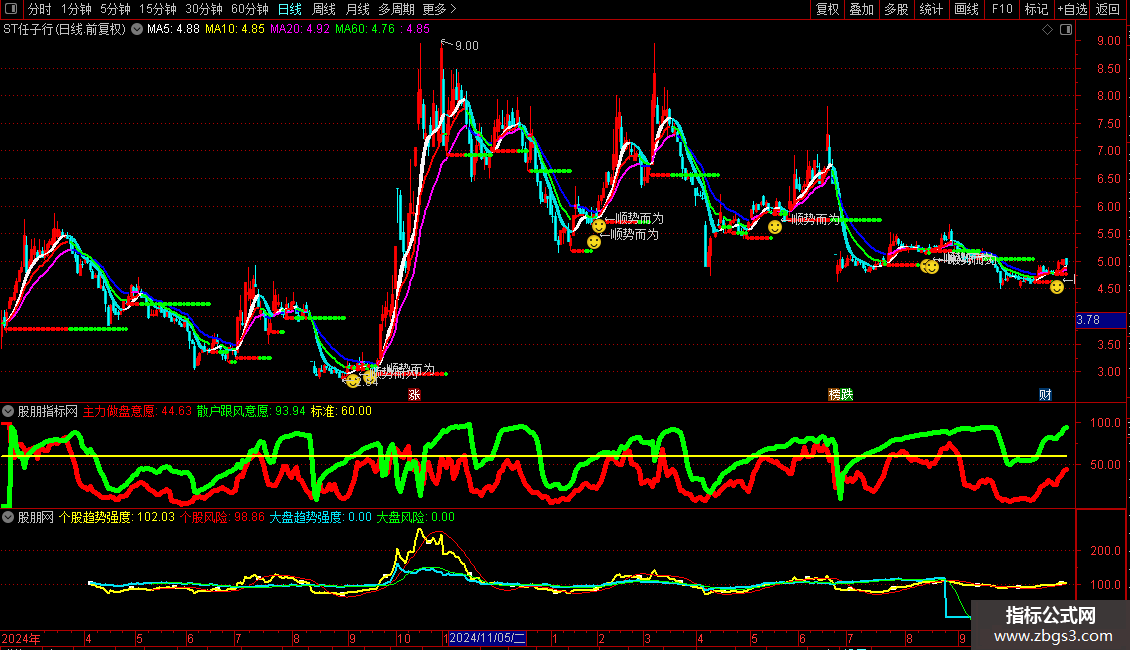Expand the 股朋网 bottom indicator dropdown
The image size is (1130, 650).
(x=9, y=518)
